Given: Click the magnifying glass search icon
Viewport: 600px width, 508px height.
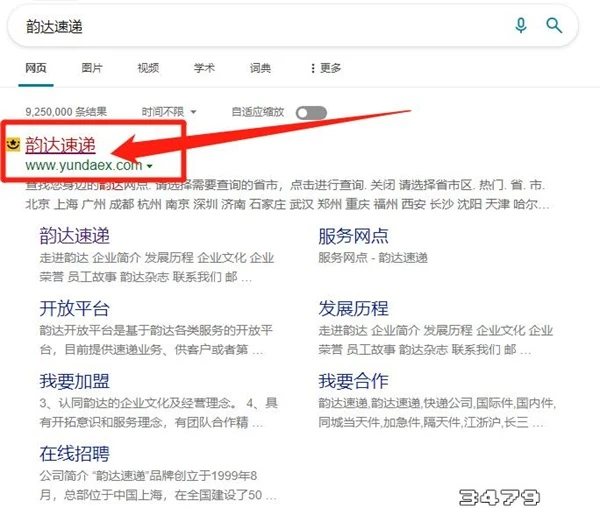Looking at the screenshot, I should pos(553,25).
